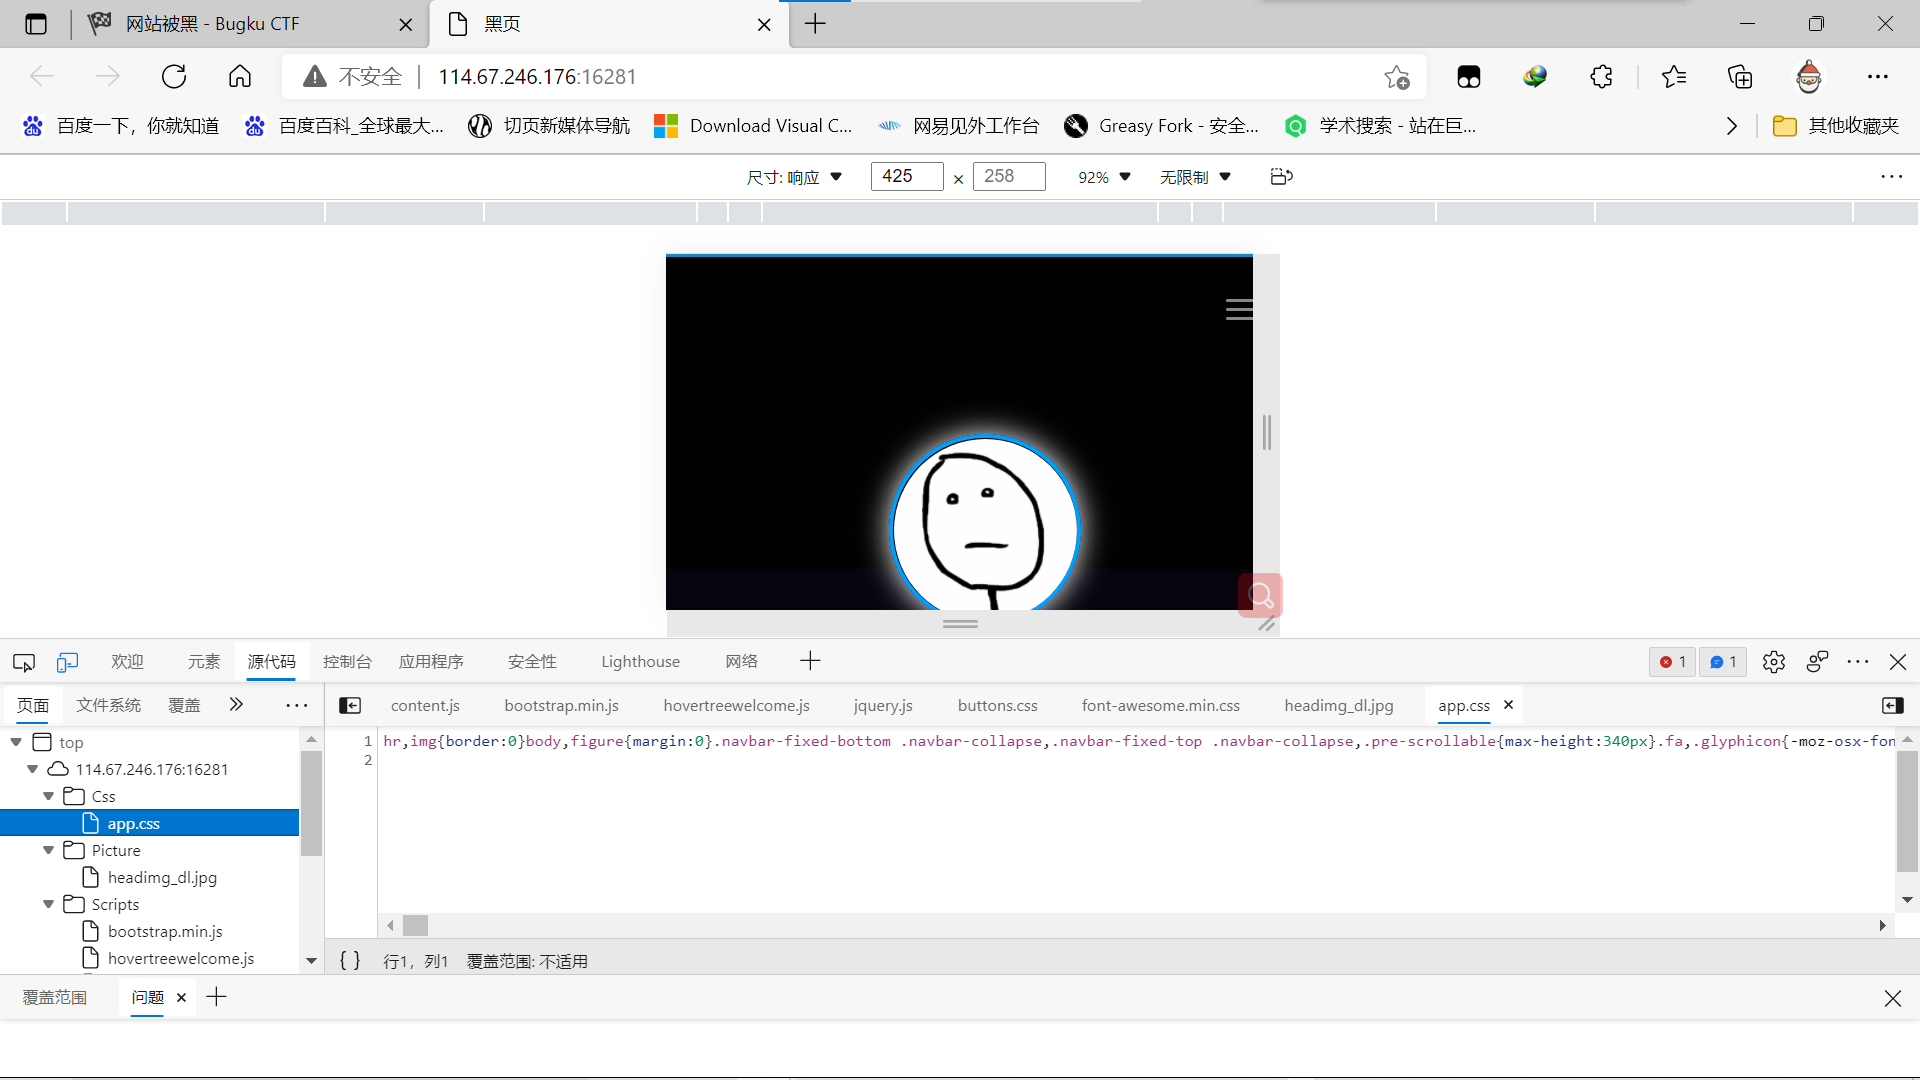Open the 其他收藏夹 folder

point(1836,126)
